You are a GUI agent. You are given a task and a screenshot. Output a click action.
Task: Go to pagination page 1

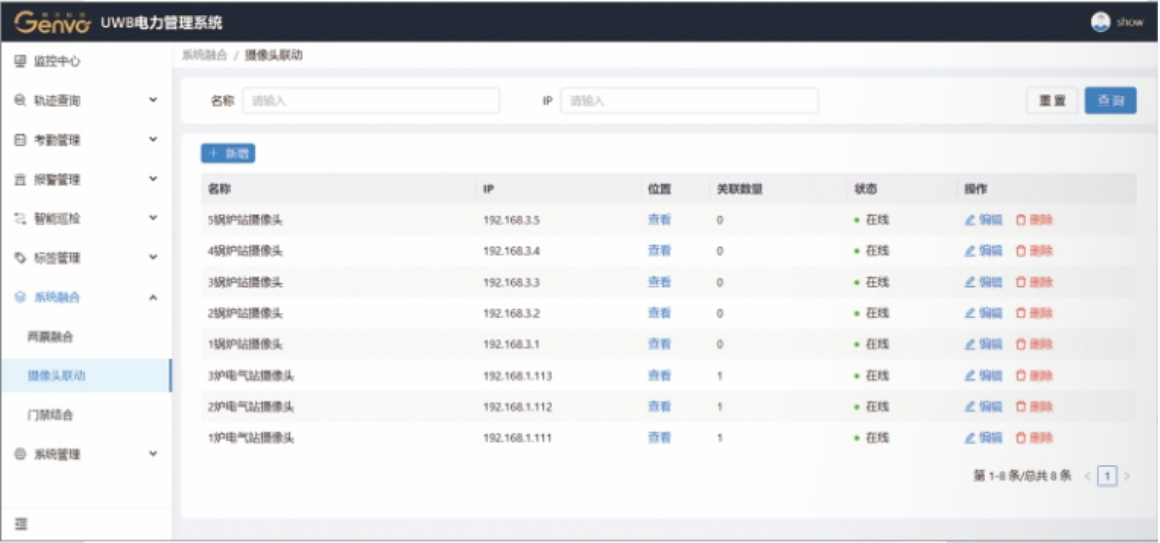coord(1107,476)
